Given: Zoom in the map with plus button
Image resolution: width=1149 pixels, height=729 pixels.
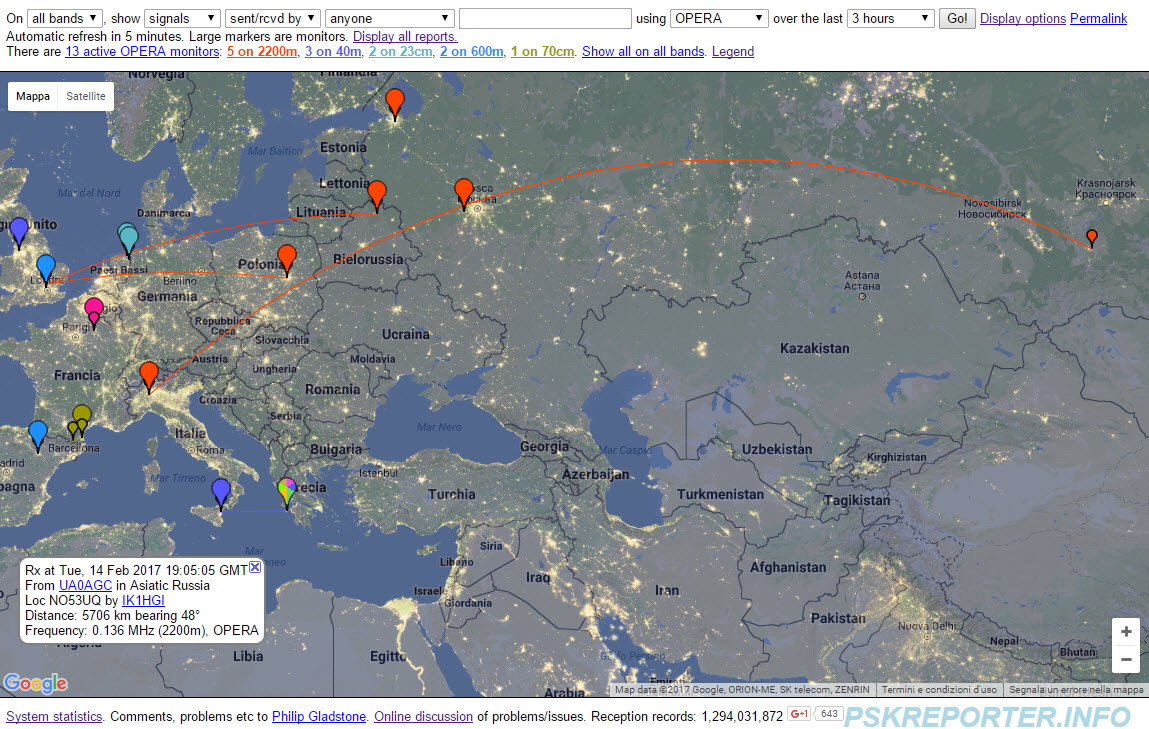Looking at the screenshot, I should click(1126, 632).
